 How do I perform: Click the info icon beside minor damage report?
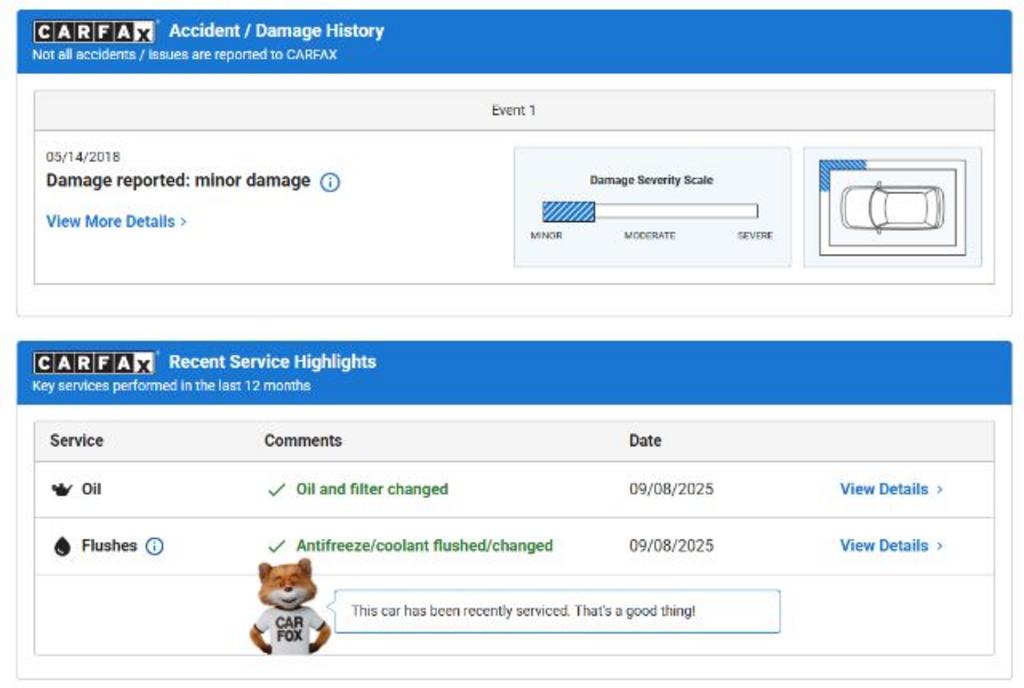(x=330, y=182)
